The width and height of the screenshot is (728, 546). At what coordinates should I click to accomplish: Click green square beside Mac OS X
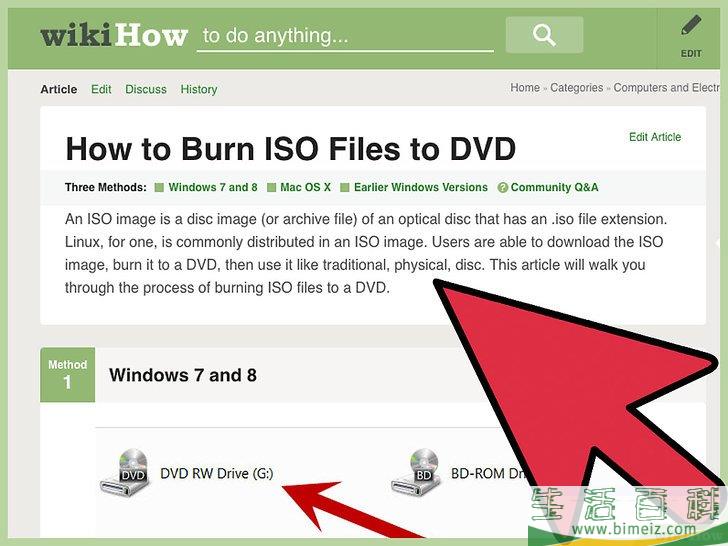pyautogui.click(x=272, y=188)
